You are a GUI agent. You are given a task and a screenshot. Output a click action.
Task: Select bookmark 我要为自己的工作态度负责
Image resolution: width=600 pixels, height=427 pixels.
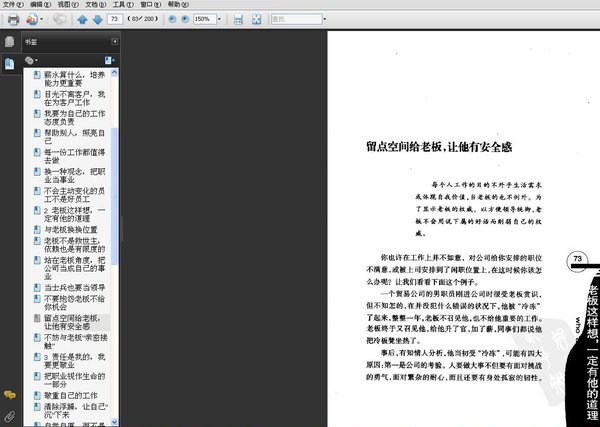pos(74,117)
